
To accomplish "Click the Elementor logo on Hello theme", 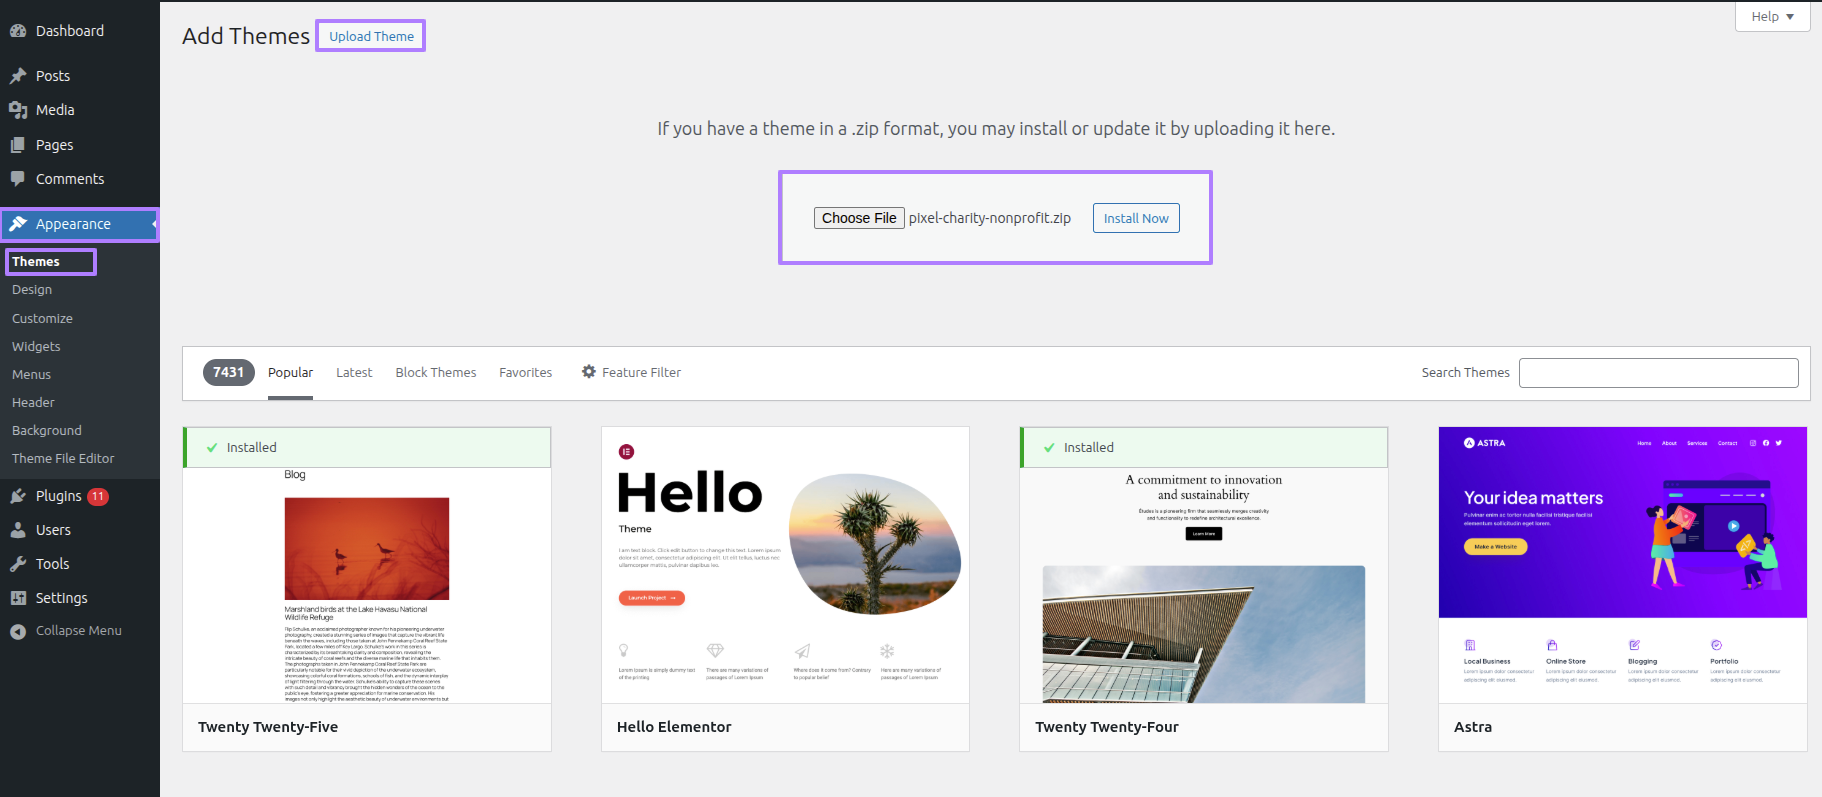I will tap(627, 452).
